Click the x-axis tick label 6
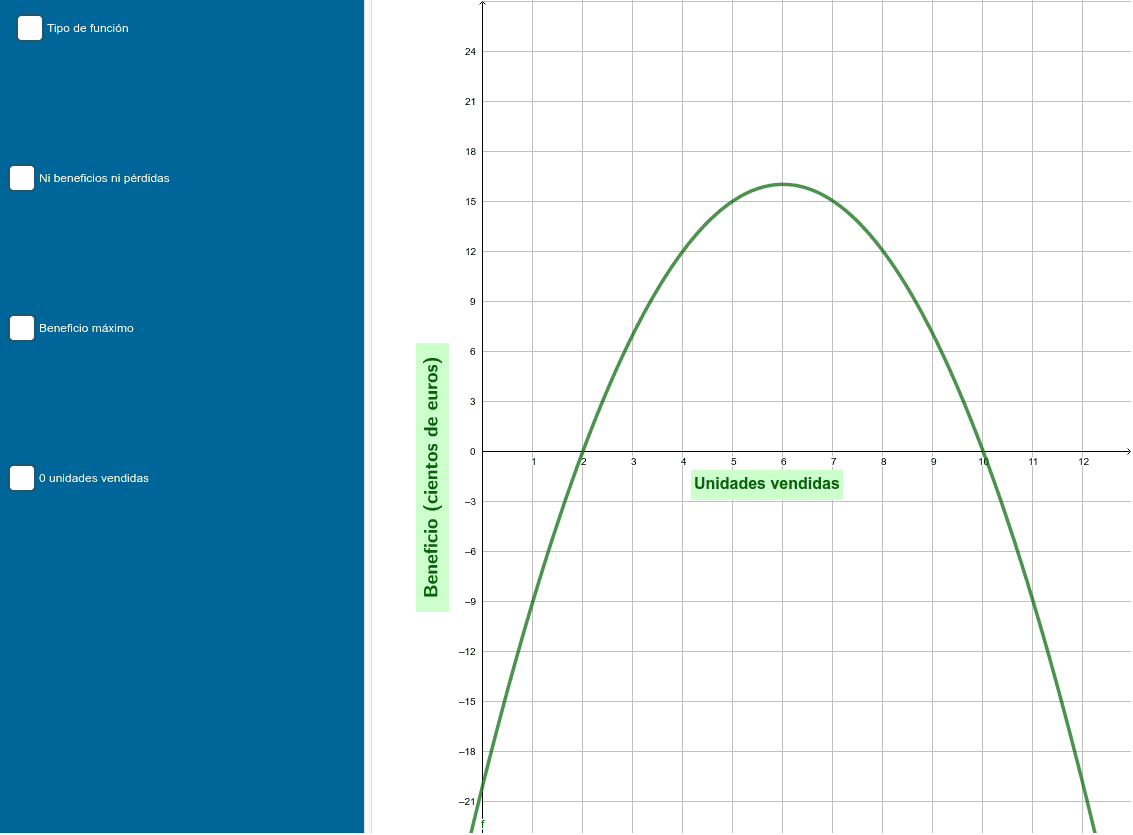Image resolution: width=1133 pixels, height=835 pixels. [x=783, y=462]
